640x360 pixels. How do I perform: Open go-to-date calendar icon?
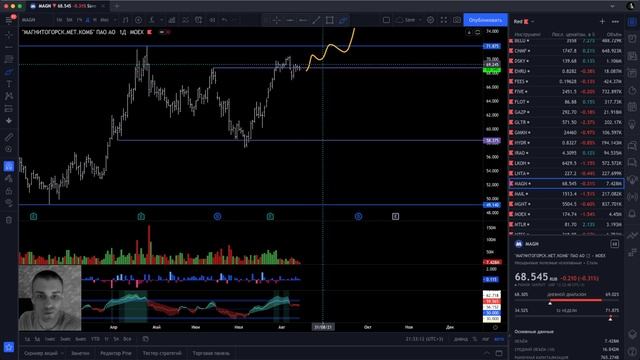(x=145, y=339)
